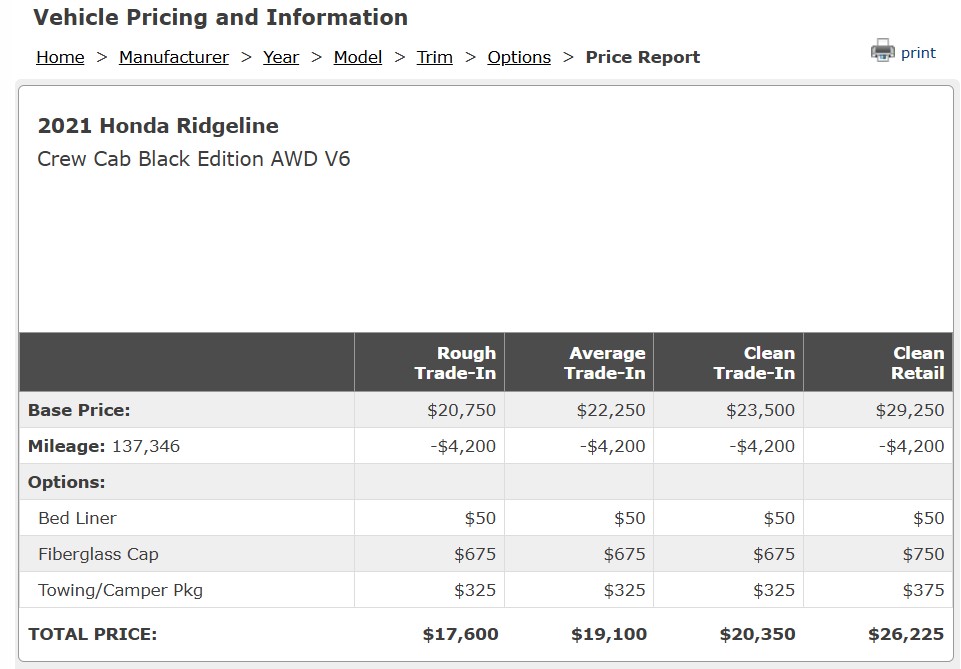Click the Price Report breadcrumb text

pos(642,57)
